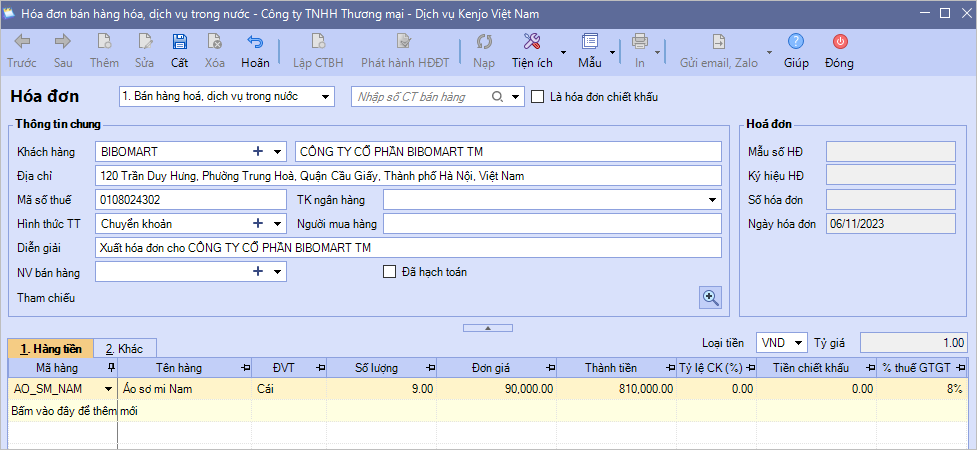Go to next record with Sau

pyautogui.click(x=63, y=42)
